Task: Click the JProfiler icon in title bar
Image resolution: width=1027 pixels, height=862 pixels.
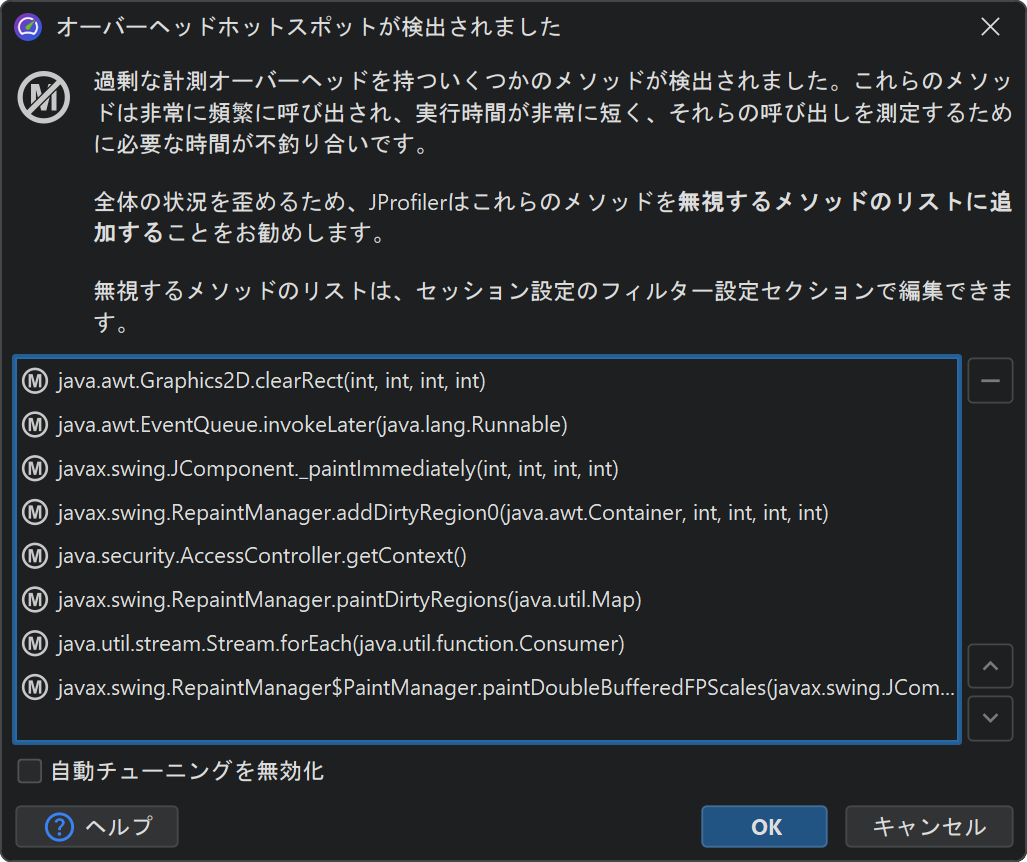Action: tap(28, 27)
